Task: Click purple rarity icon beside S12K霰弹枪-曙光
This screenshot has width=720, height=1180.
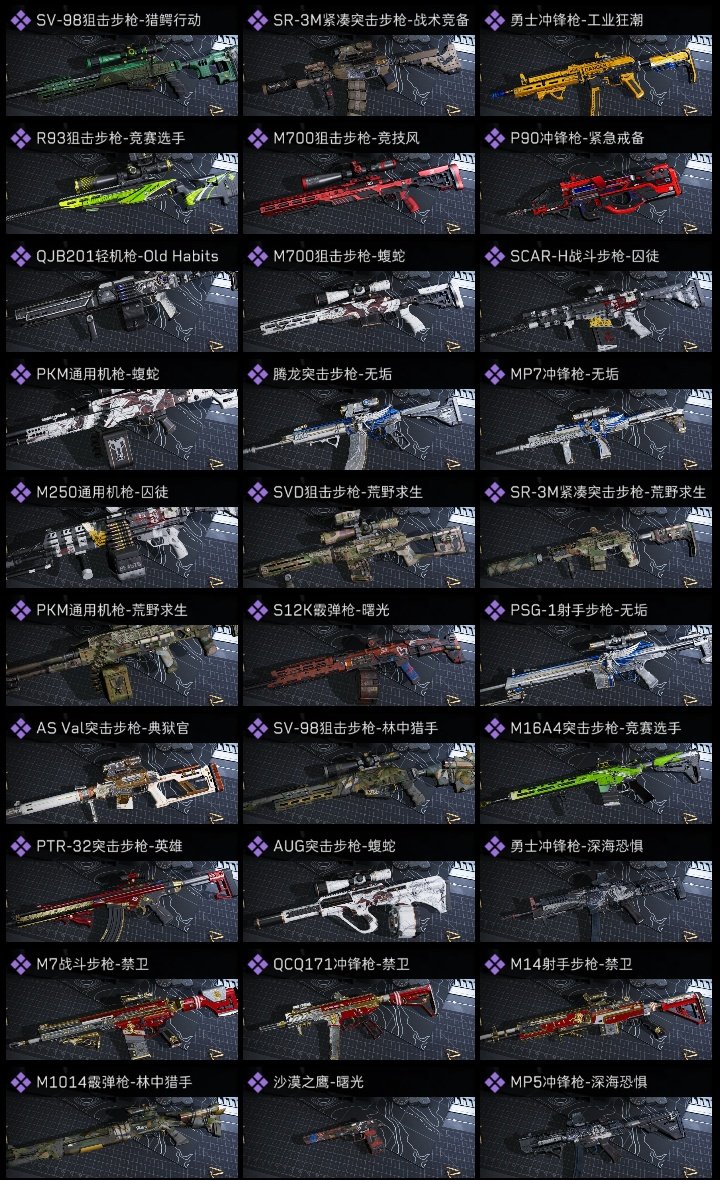Action: pyautogui.click(x=257, y=610)
